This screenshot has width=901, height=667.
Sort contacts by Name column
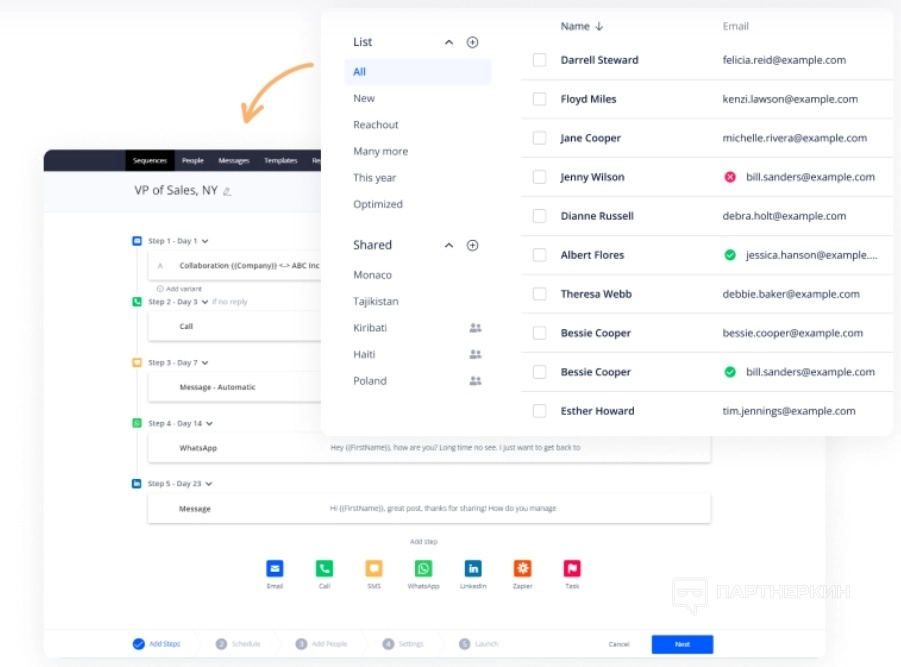tap(582, 26)
